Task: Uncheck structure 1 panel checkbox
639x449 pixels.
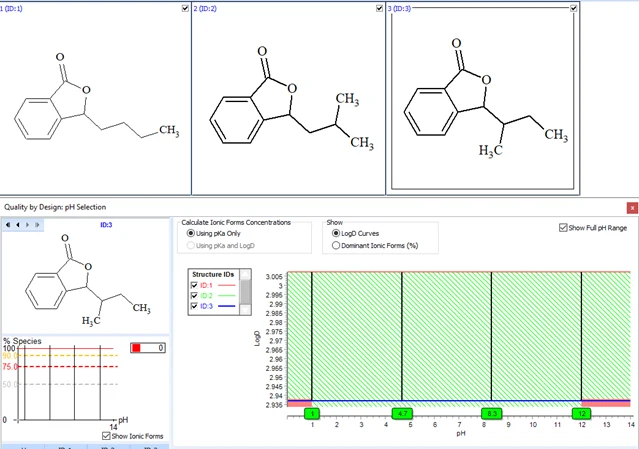Action: pos(185,8)
